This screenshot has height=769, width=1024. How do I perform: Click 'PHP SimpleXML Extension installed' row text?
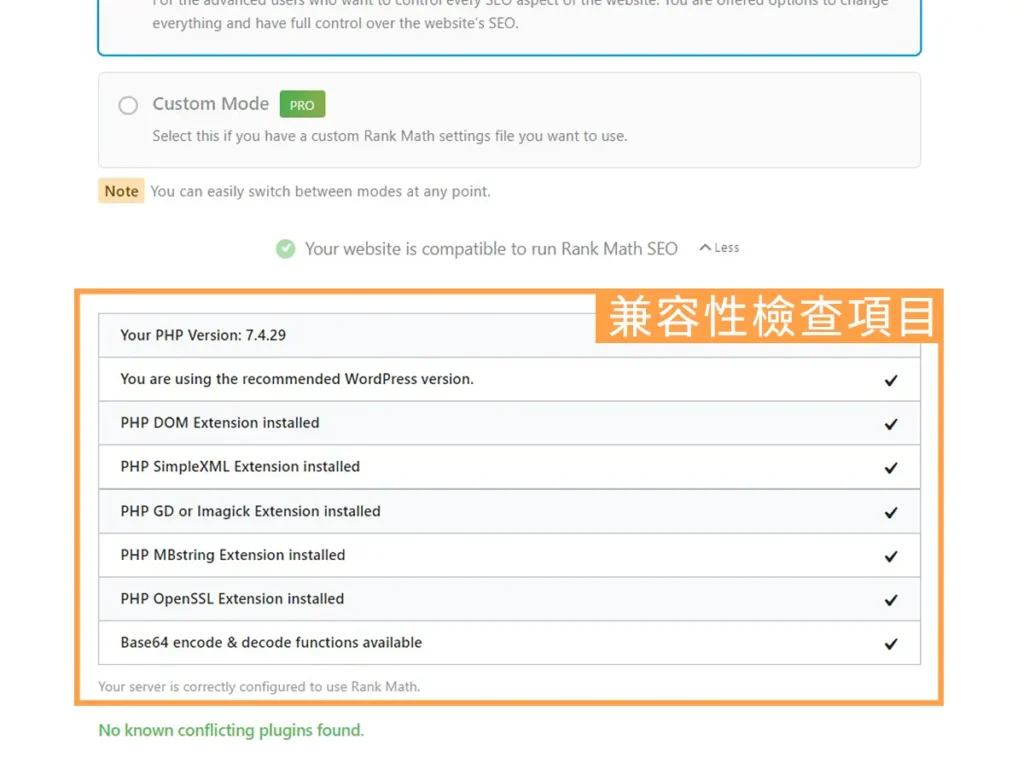click(240, 466)
